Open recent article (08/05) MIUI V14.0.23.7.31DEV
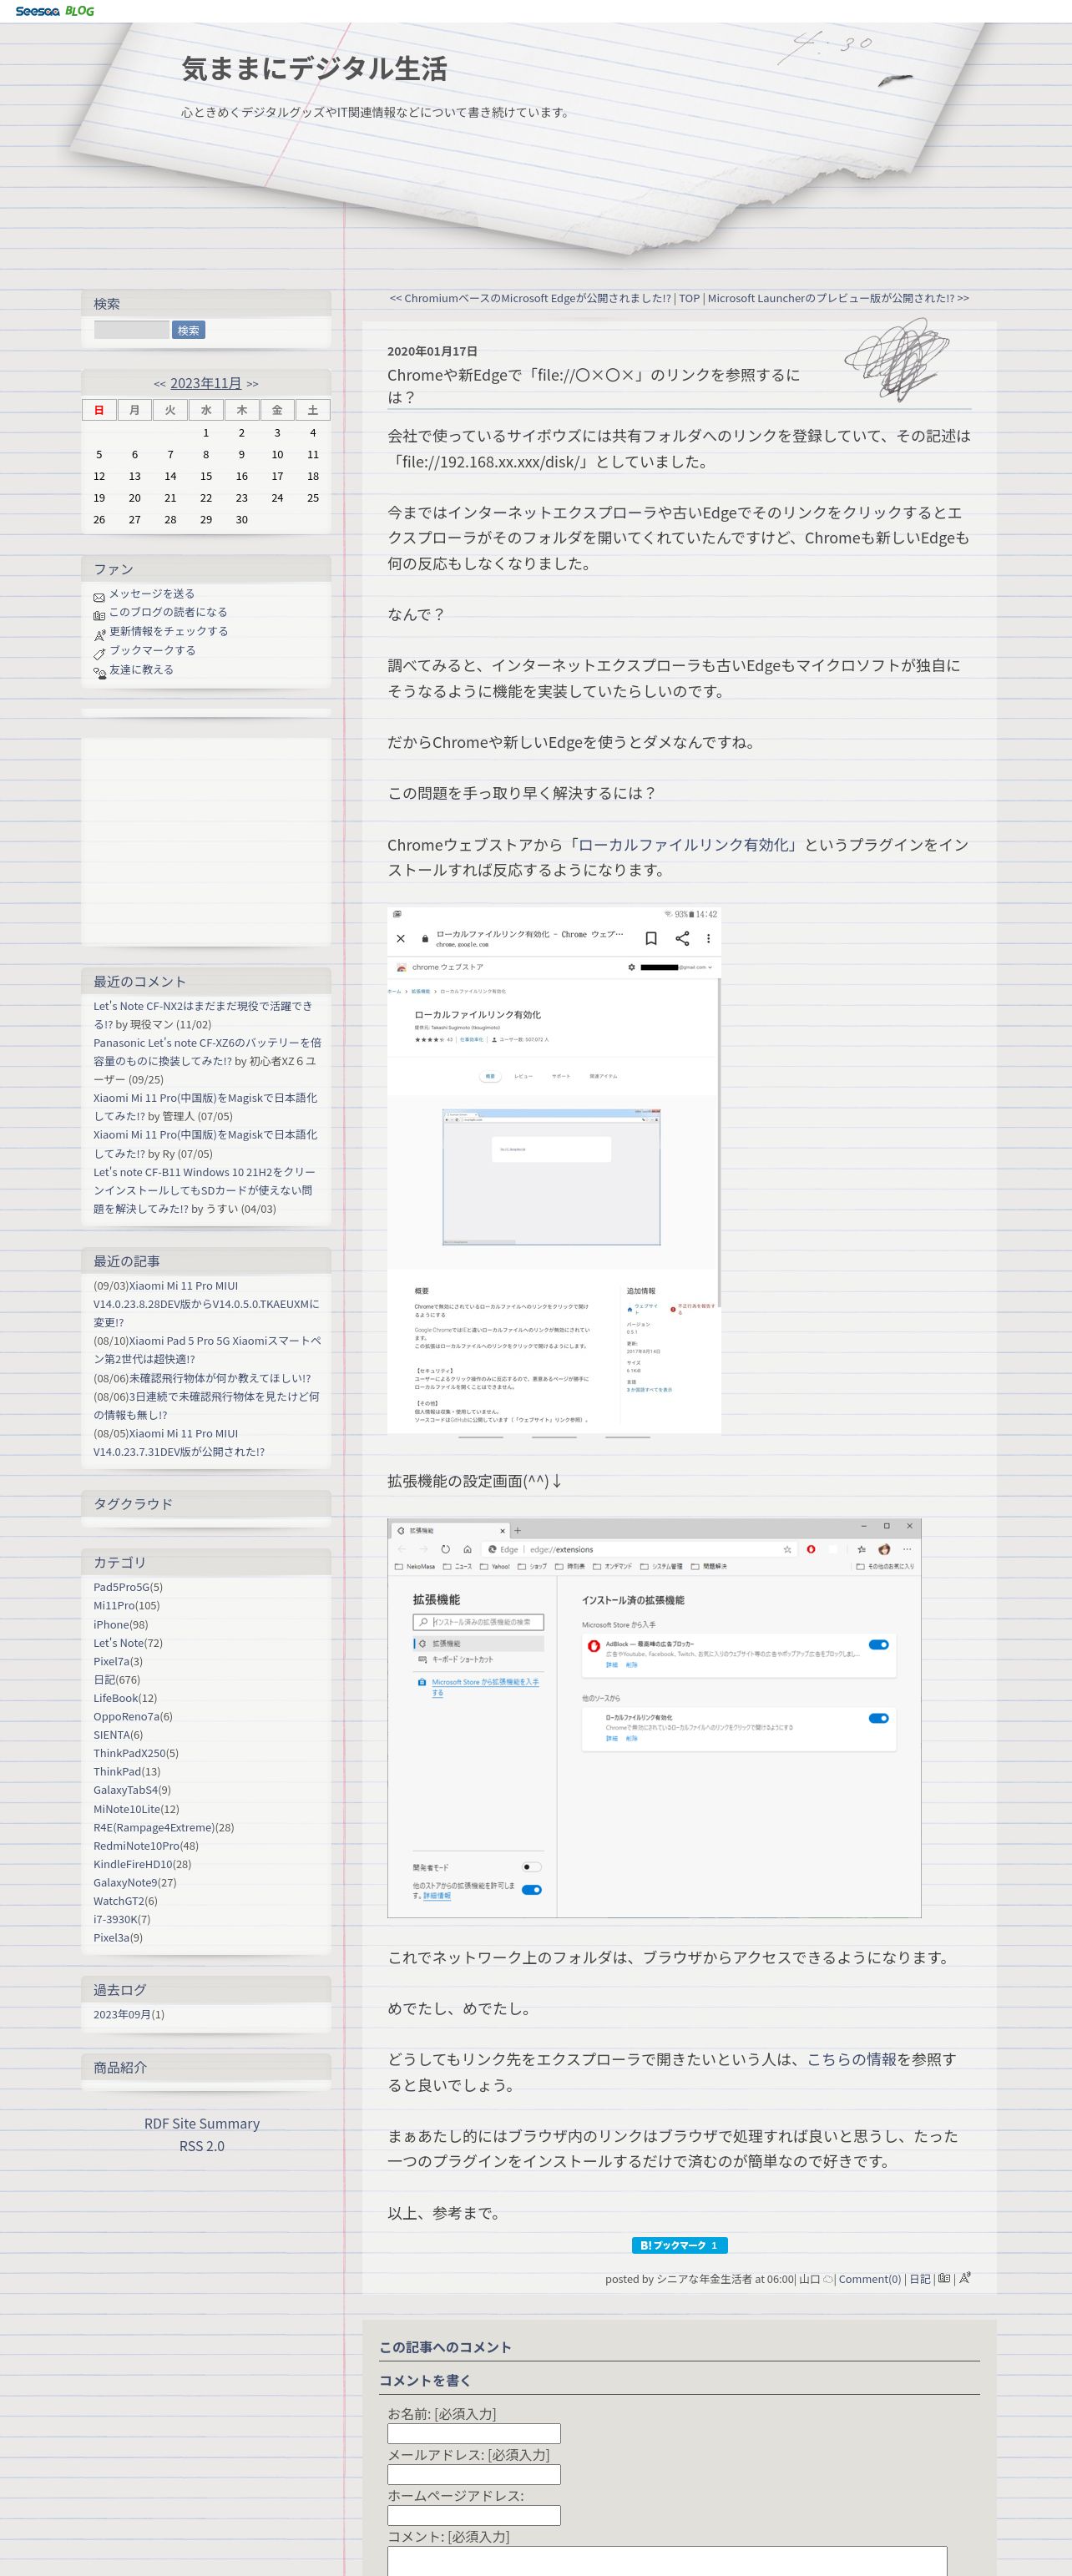 pyautogui.click(x=180, y=1442)
